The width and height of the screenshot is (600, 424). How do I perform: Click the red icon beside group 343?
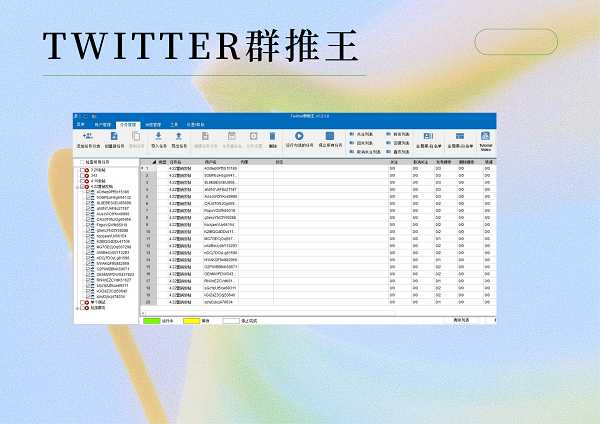coord(87,176)
